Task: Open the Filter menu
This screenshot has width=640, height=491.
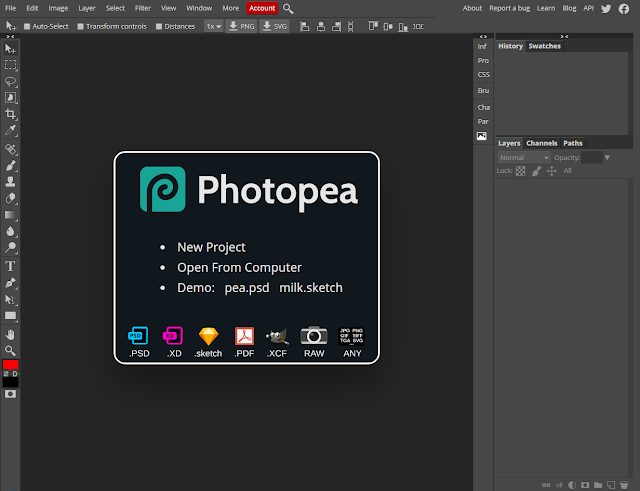Action: [x=143, y=8]
